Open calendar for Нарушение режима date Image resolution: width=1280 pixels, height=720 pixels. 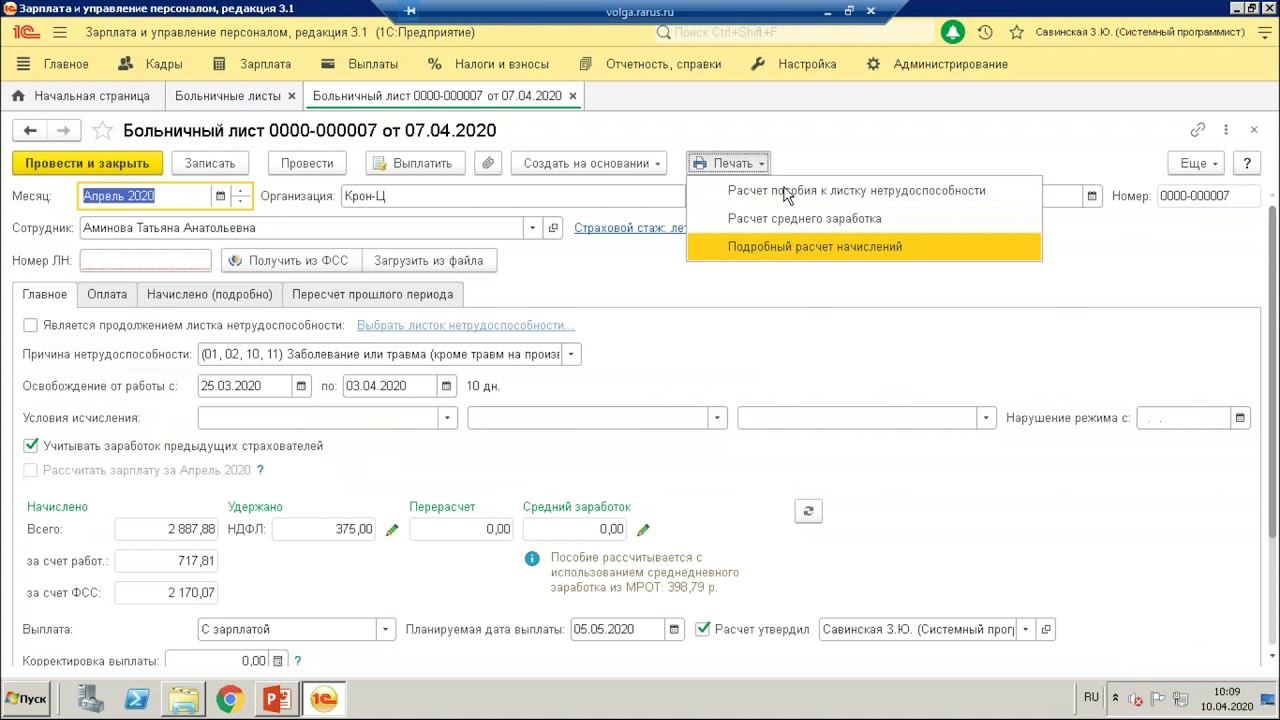click(x=1240, y=418)
